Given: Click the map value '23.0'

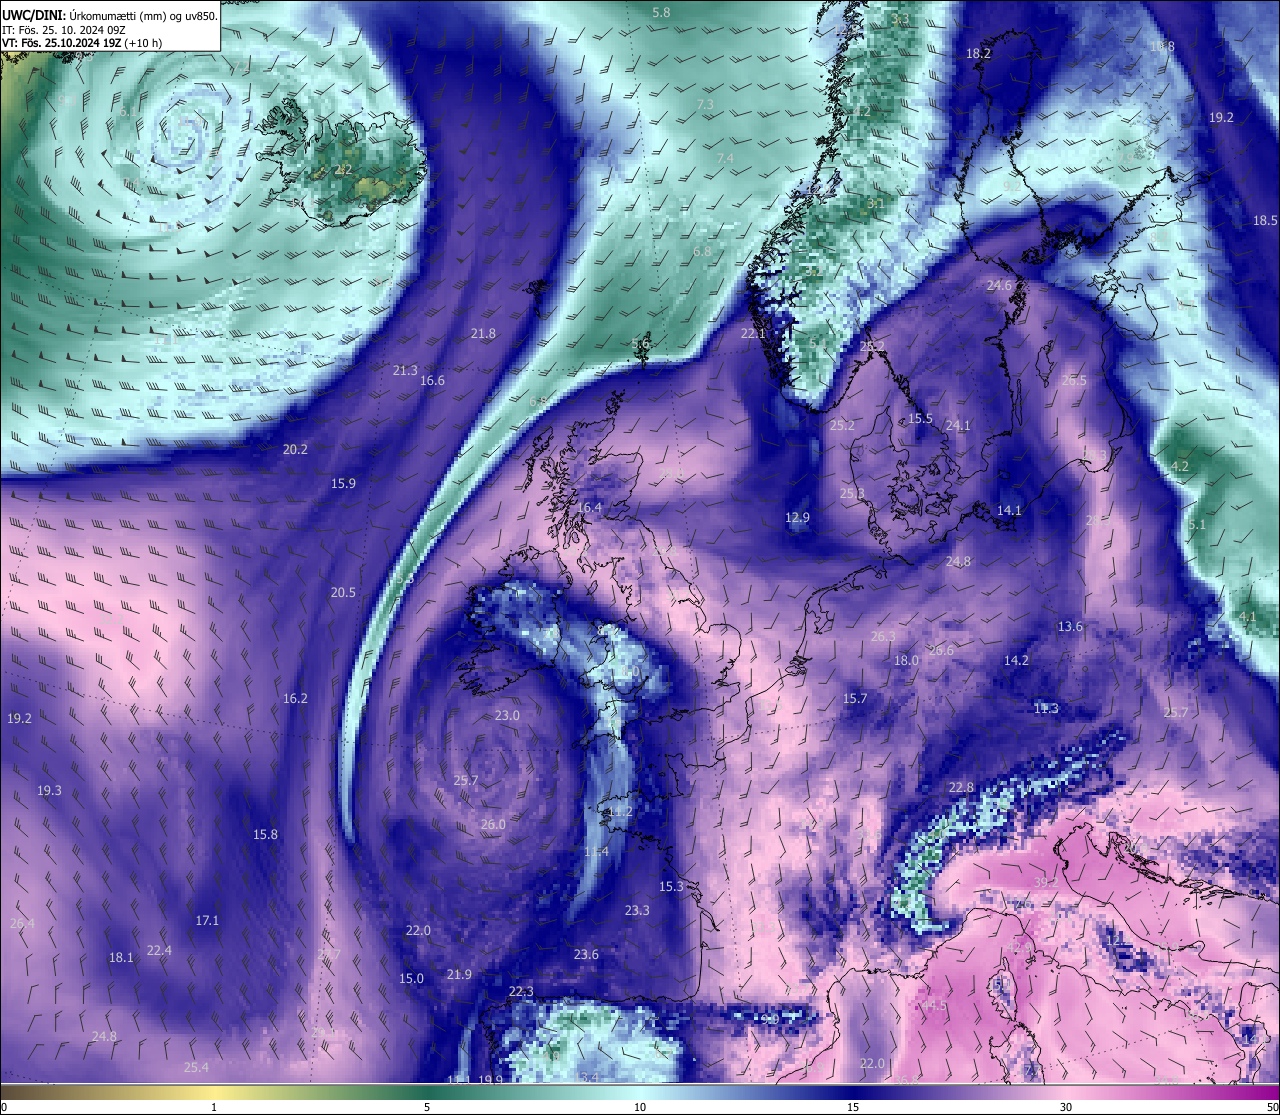Looking at the screenshot, I should pyautogui.click(x=507, y=715).
